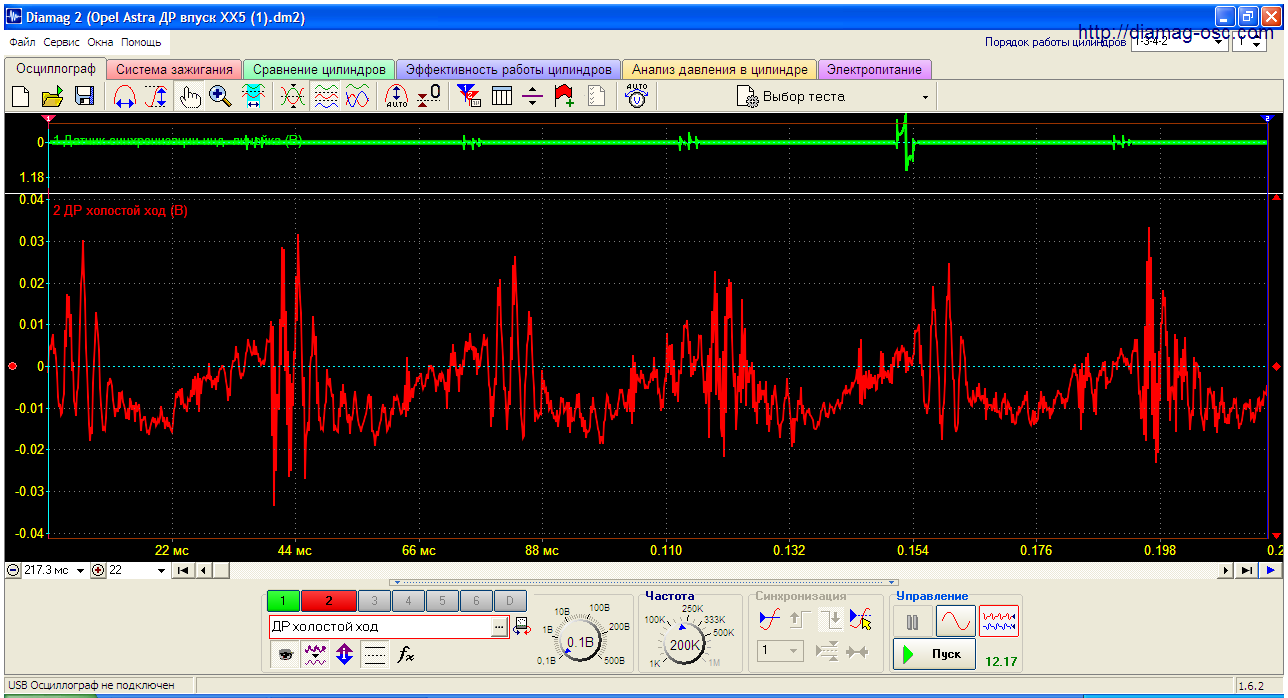
Task: Switch to Система зажигания tab
Action: point(175,70)
